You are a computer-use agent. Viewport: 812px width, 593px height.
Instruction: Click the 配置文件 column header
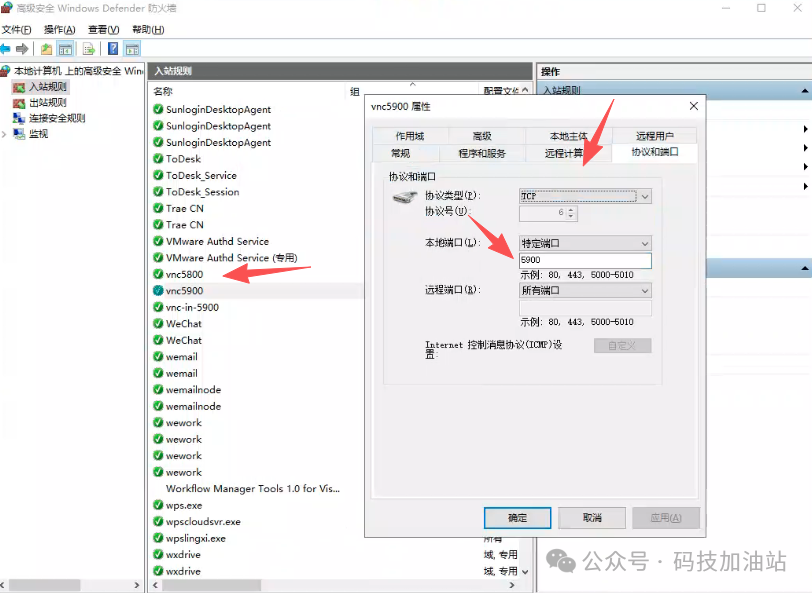coord(501,91)
